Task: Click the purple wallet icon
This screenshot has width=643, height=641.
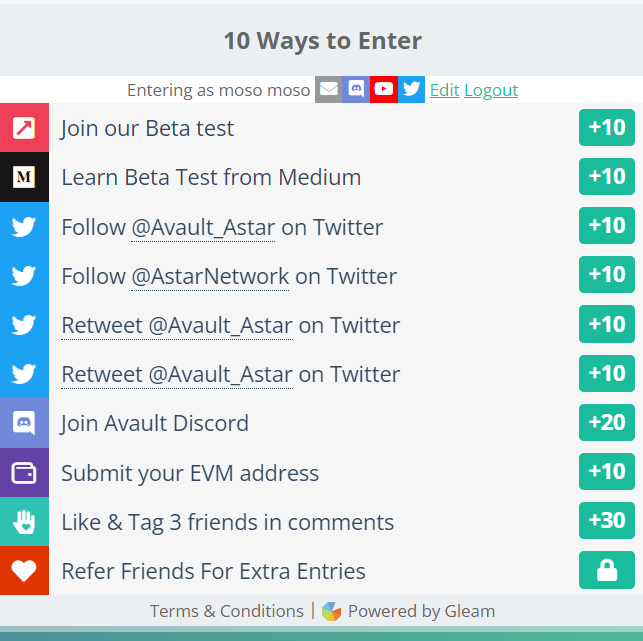Action: click(x=24, y=473)
